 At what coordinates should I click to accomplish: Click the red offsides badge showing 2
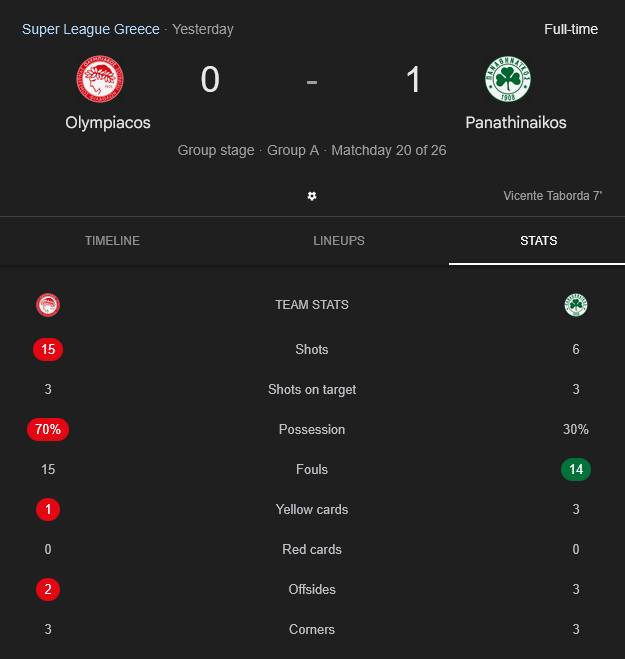pos(47,589)
